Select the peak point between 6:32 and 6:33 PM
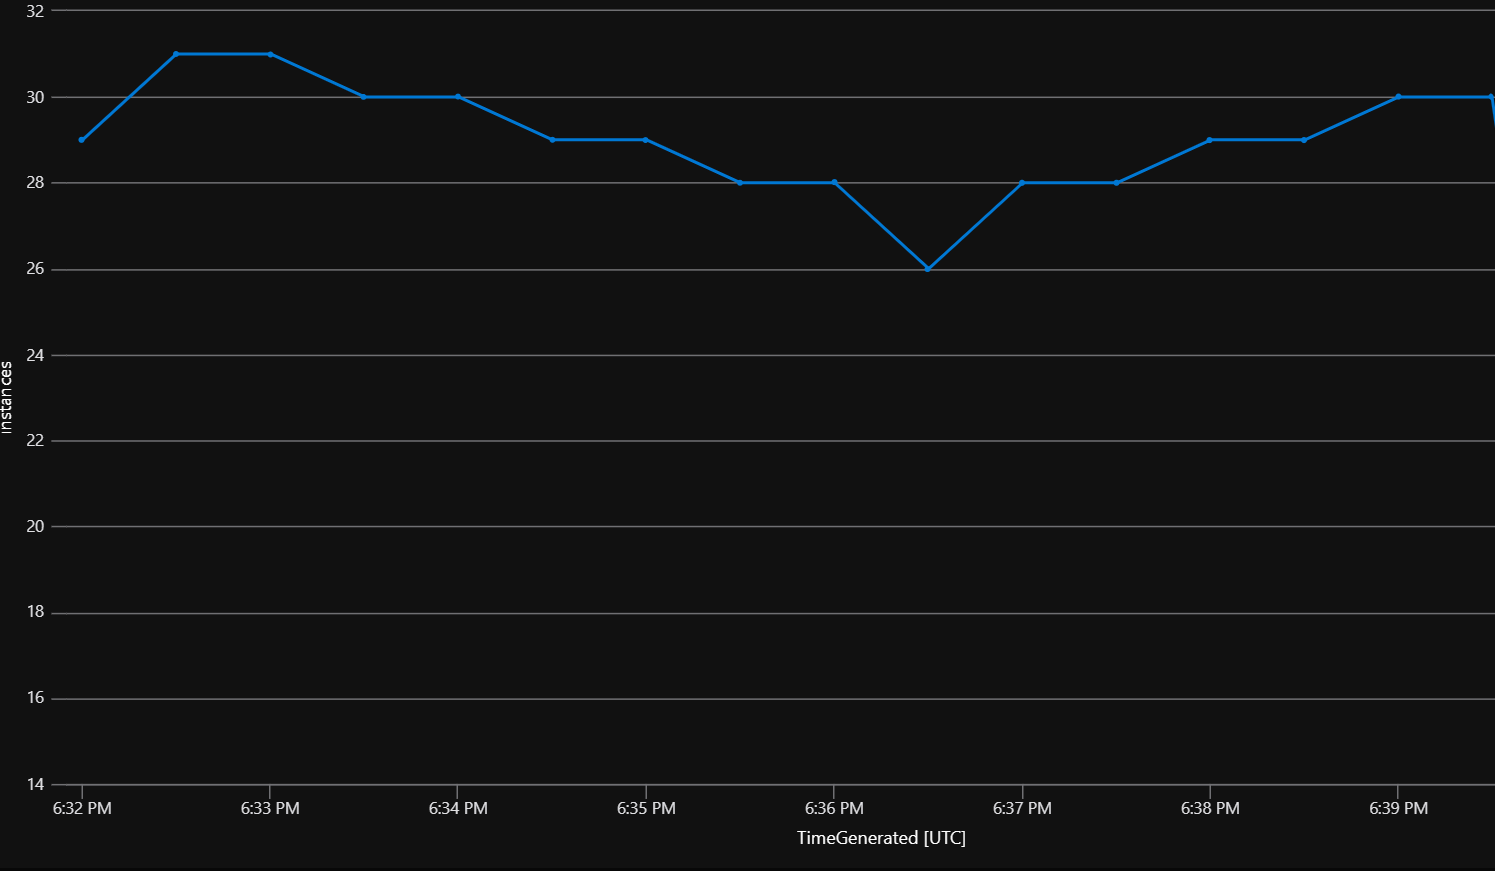The width and height of the screenshot is (1495, 871). click(x=176, y=54)
